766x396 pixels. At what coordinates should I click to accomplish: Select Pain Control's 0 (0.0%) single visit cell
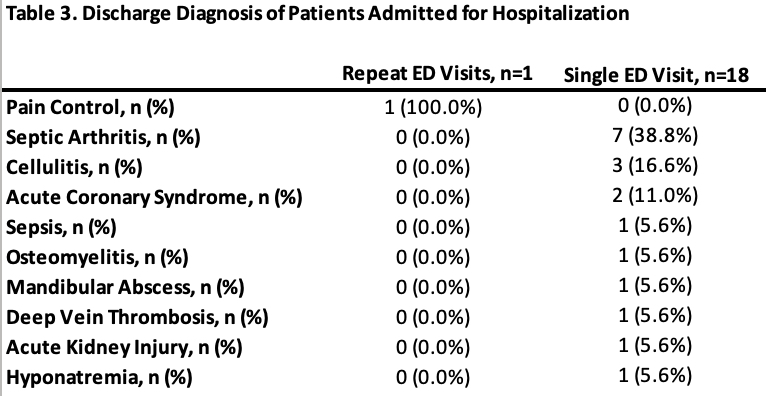point(655,106)
